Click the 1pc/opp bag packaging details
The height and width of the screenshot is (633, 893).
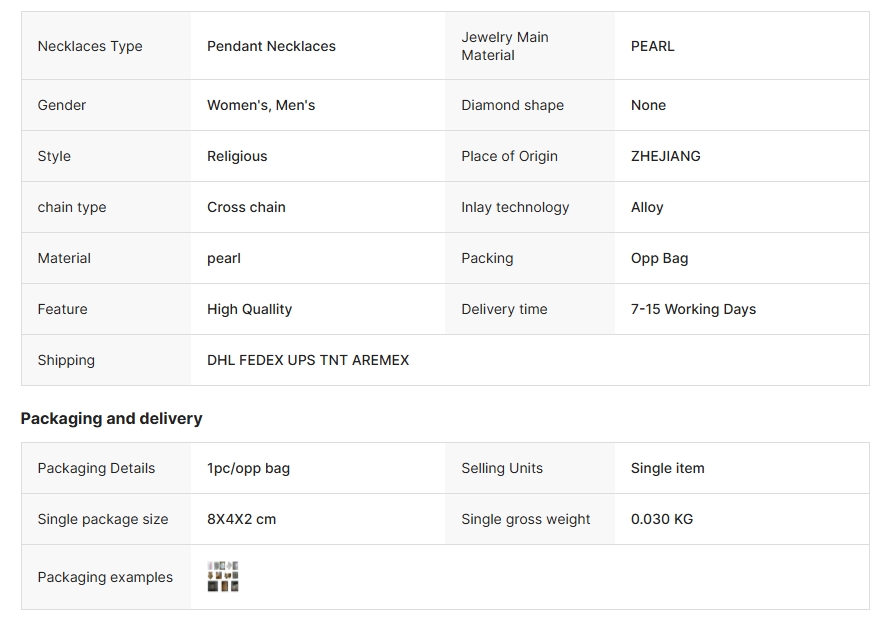coord(248,468)
